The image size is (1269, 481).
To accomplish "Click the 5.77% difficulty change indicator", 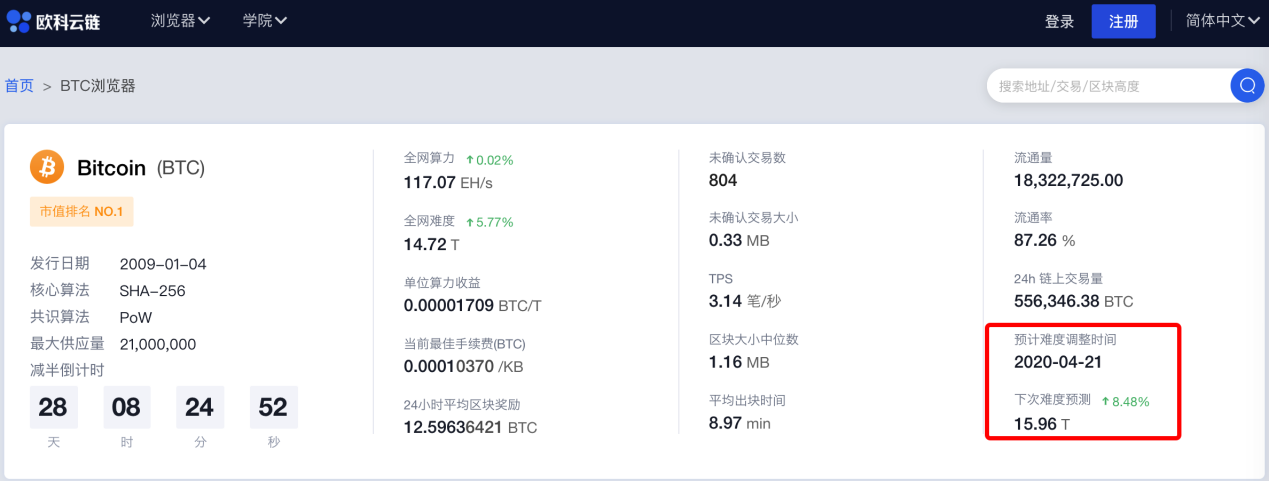I will click(x=489, y=221).
